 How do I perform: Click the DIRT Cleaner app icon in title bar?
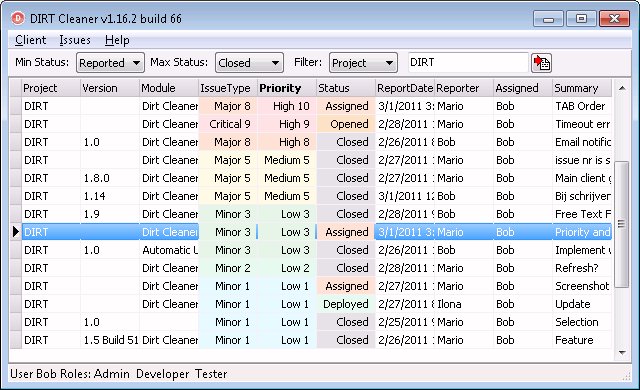(18, 18)
